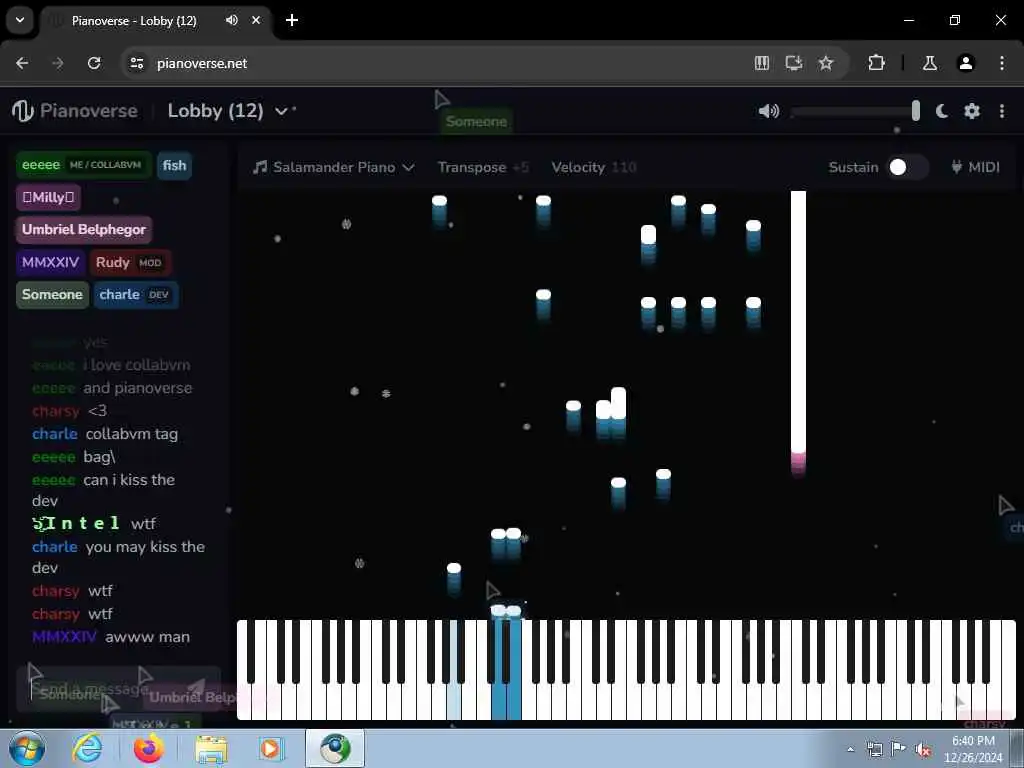Open the Salamander Piano instrument dropdown
Image resolution: width=1024 pixels, height=768 pixels.
pyautogui.click(x=334, y=167)
